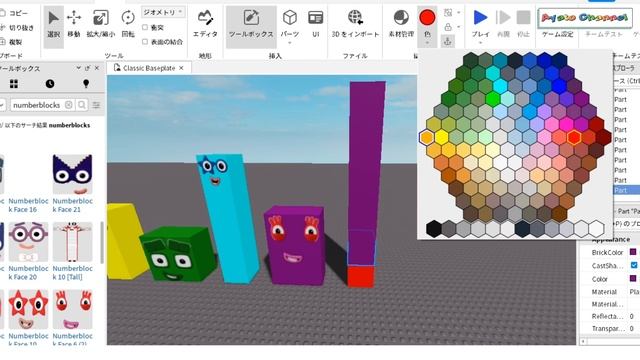Close the Classic Baseplate tab

[181, 68]
